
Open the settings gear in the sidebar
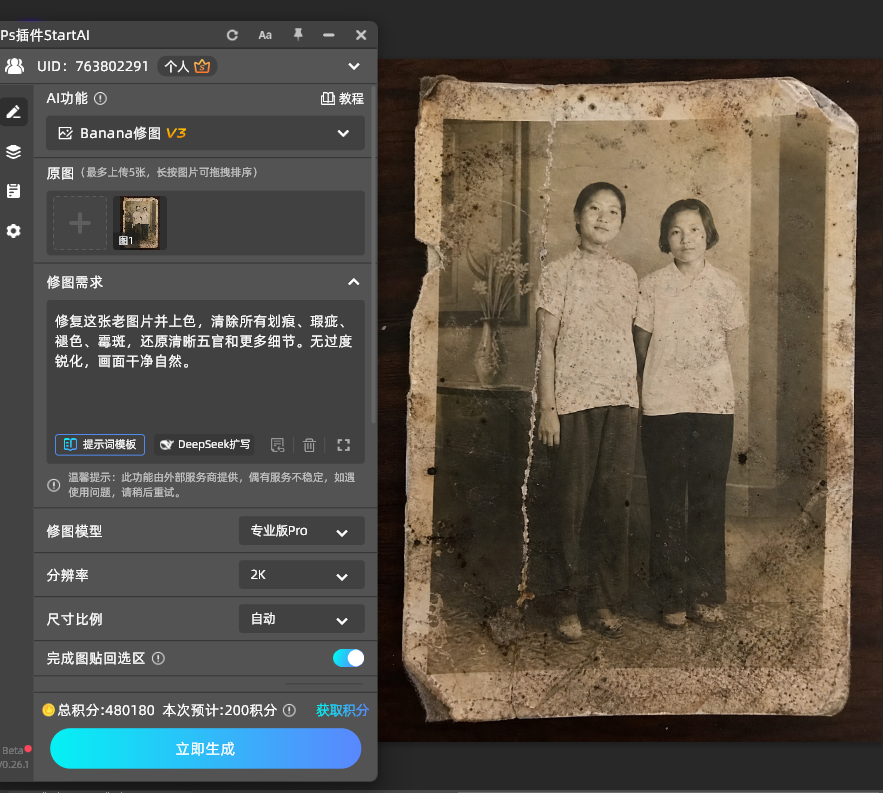[x=14, y=231]
